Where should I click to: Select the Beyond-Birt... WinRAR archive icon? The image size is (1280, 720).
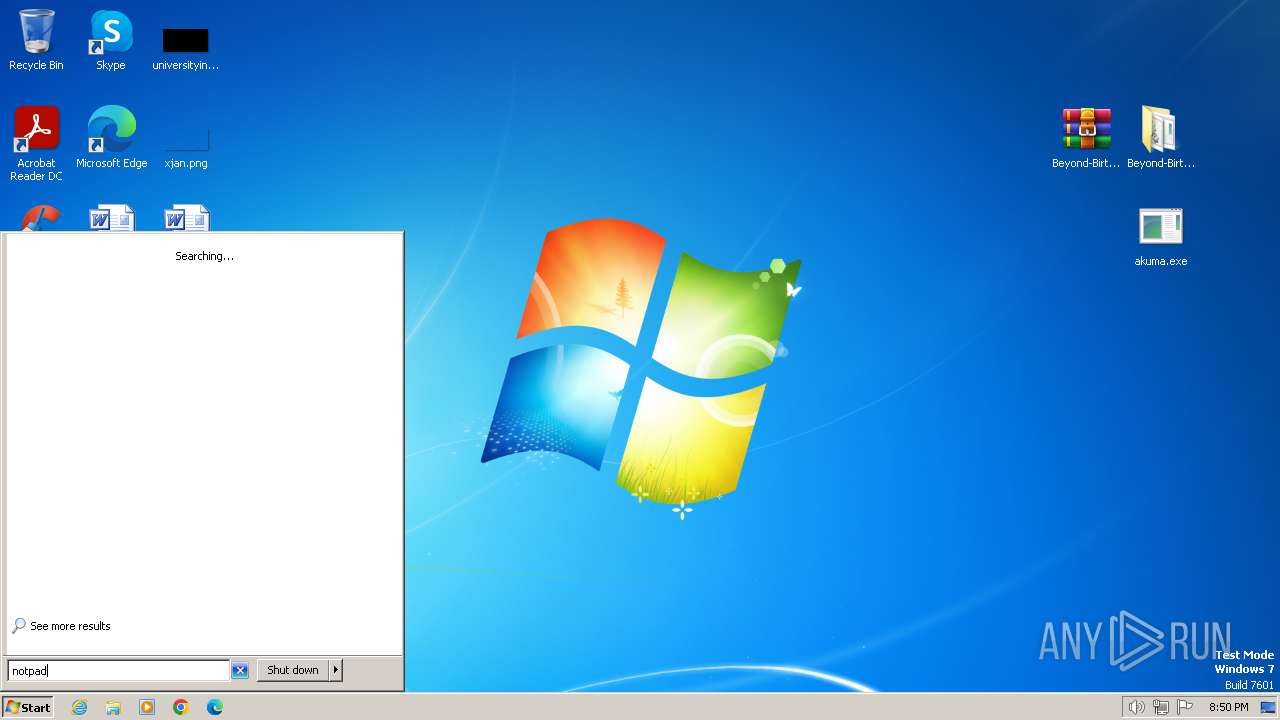click(1086, 137)
